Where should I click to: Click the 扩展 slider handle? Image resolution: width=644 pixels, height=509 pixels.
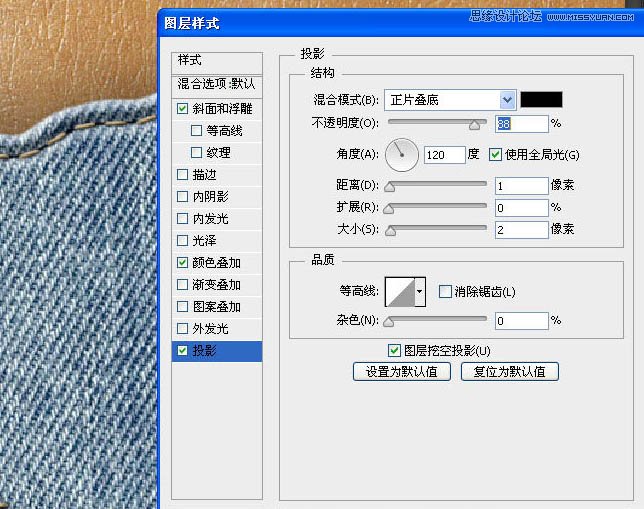click(x=389, y=209)
